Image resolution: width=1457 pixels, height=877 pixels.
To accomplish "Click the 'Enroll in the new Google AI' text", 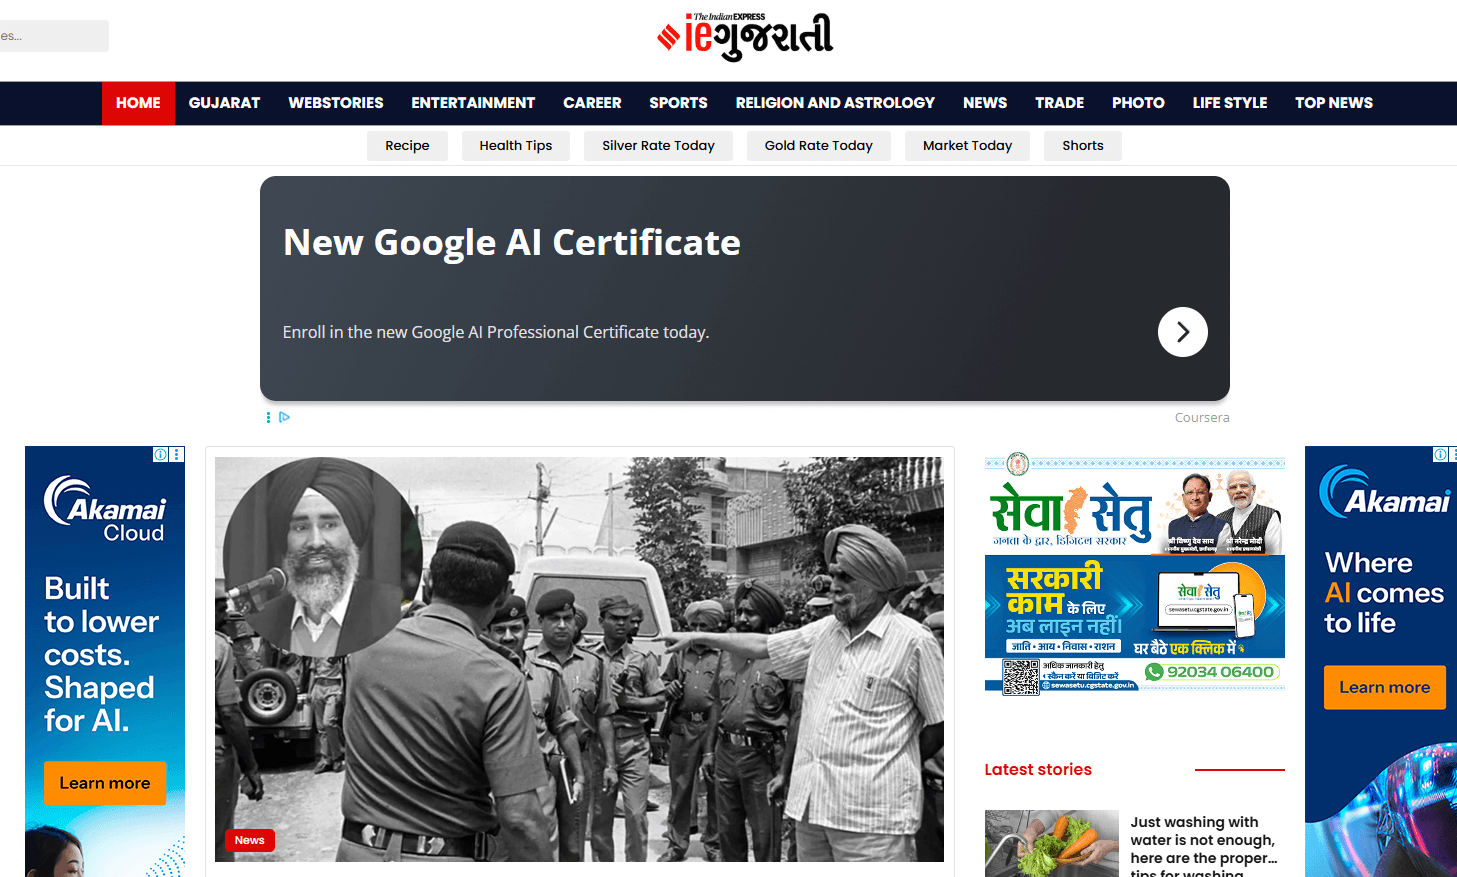I will pos(496,332).
